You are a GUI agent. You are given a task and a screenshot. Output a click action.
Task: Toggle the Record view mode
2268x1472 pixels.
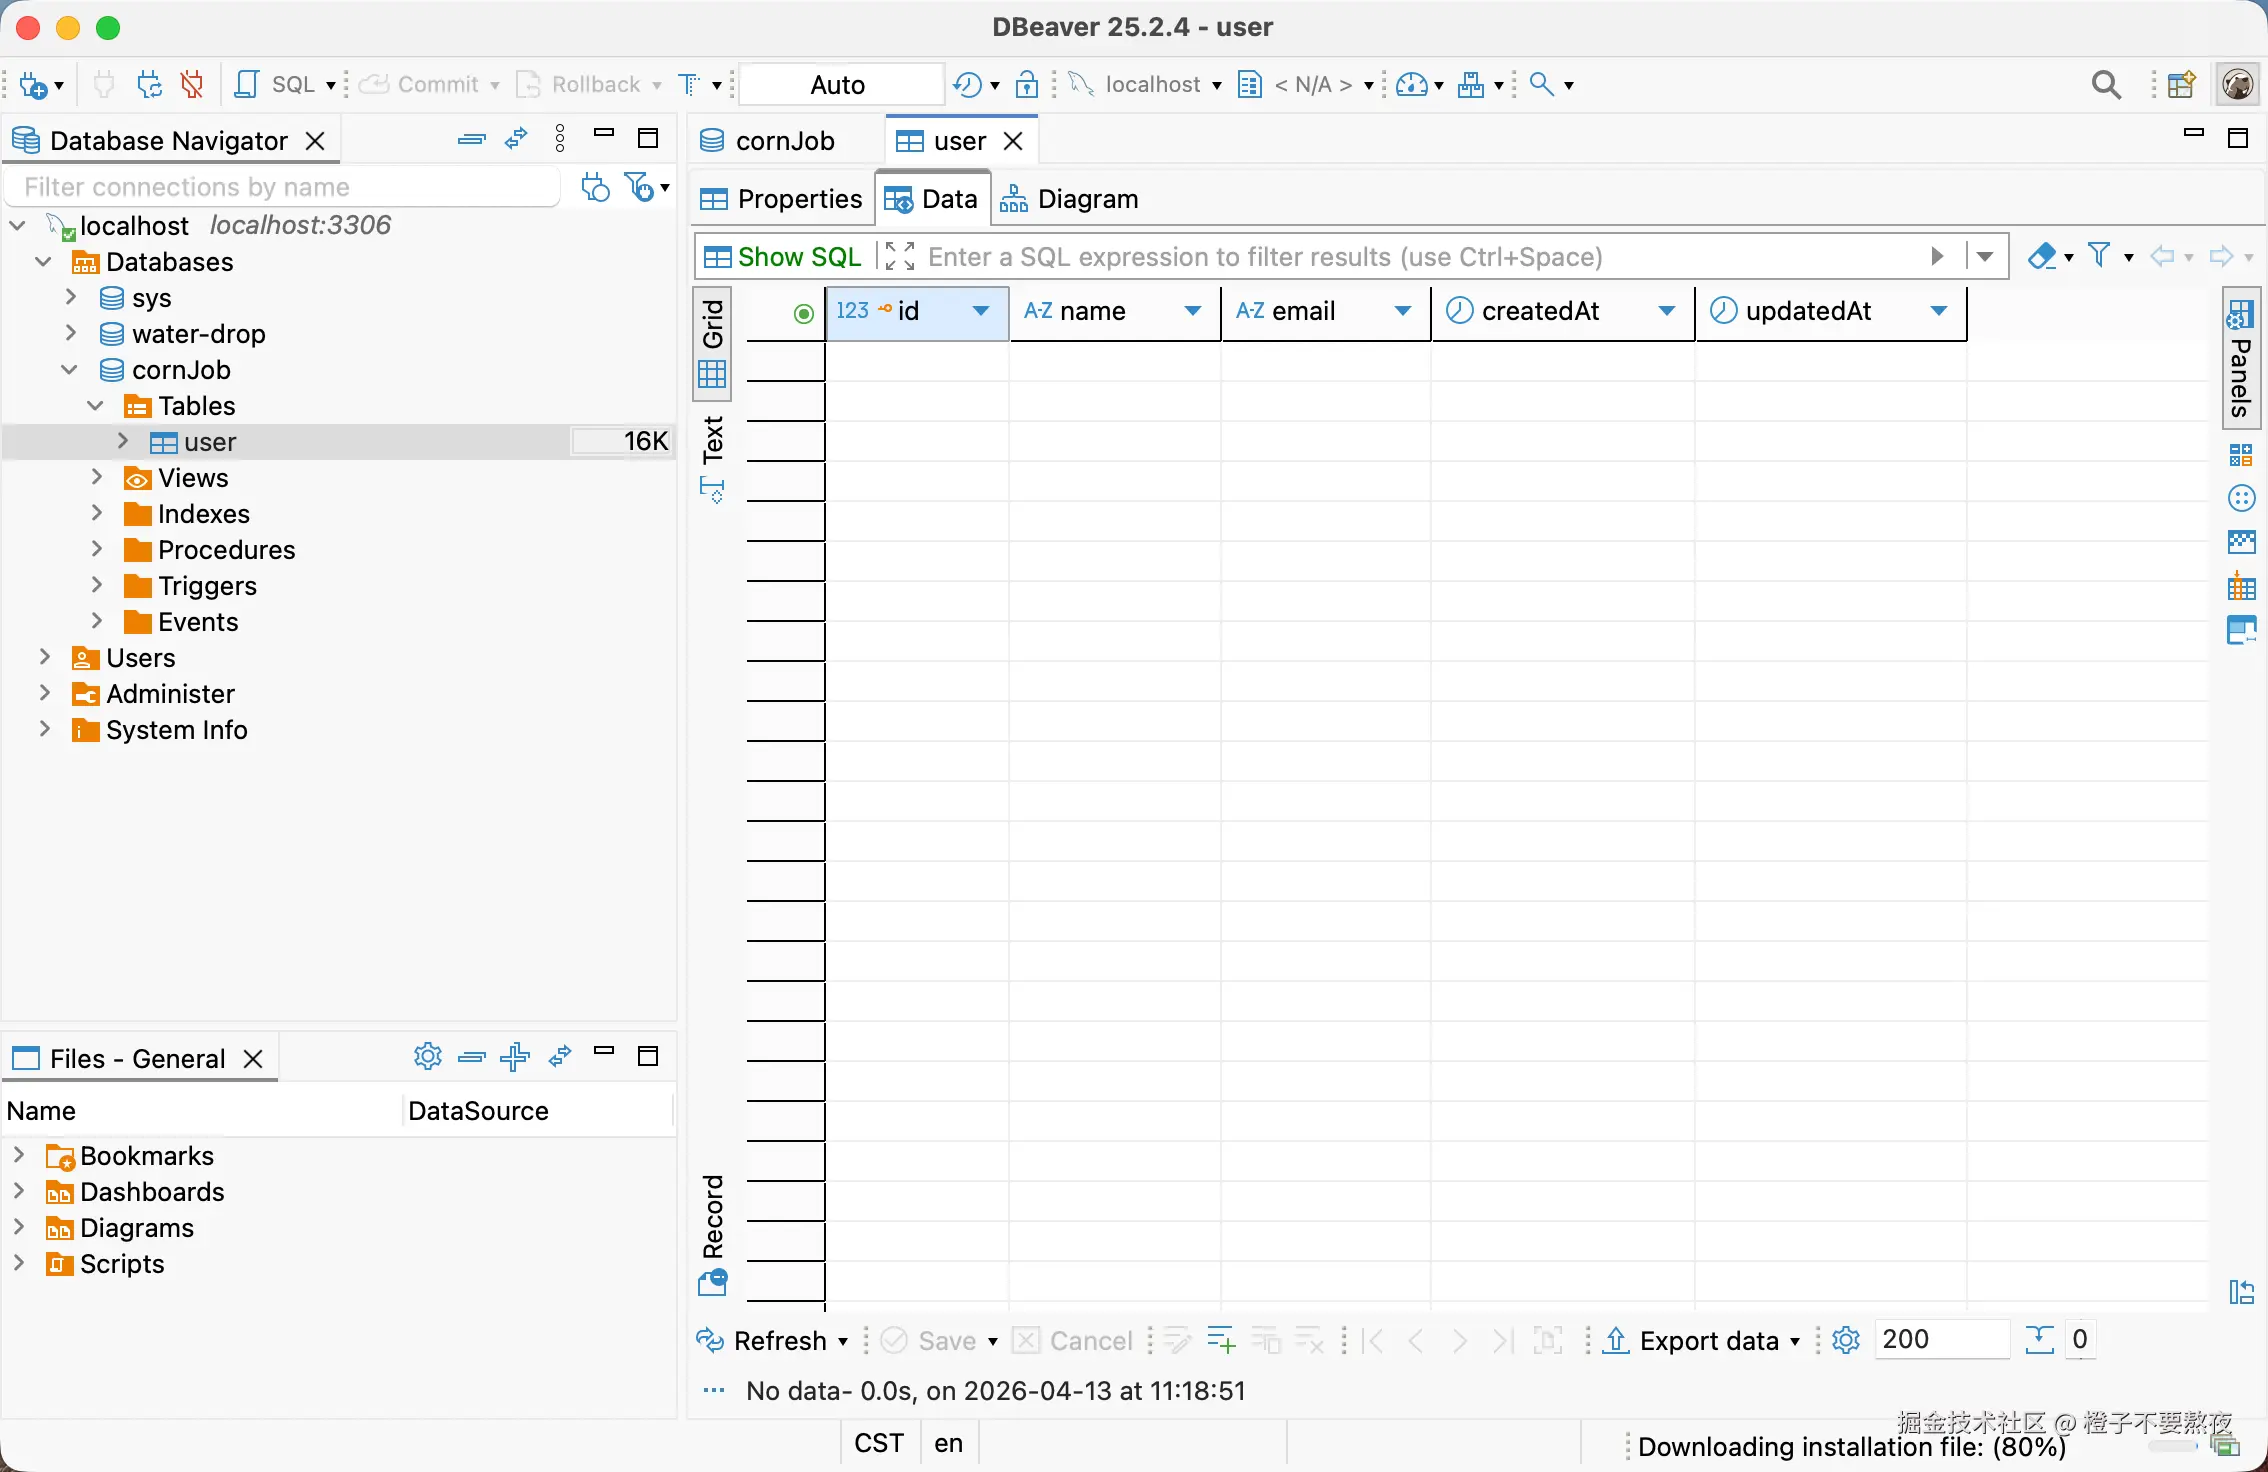point(712,1215)
